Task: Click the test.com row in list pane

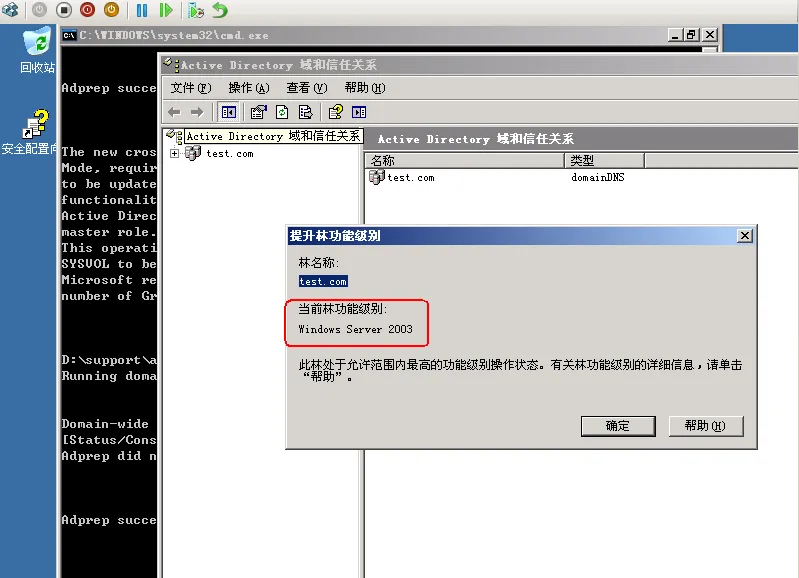Action: coord(411,177)
